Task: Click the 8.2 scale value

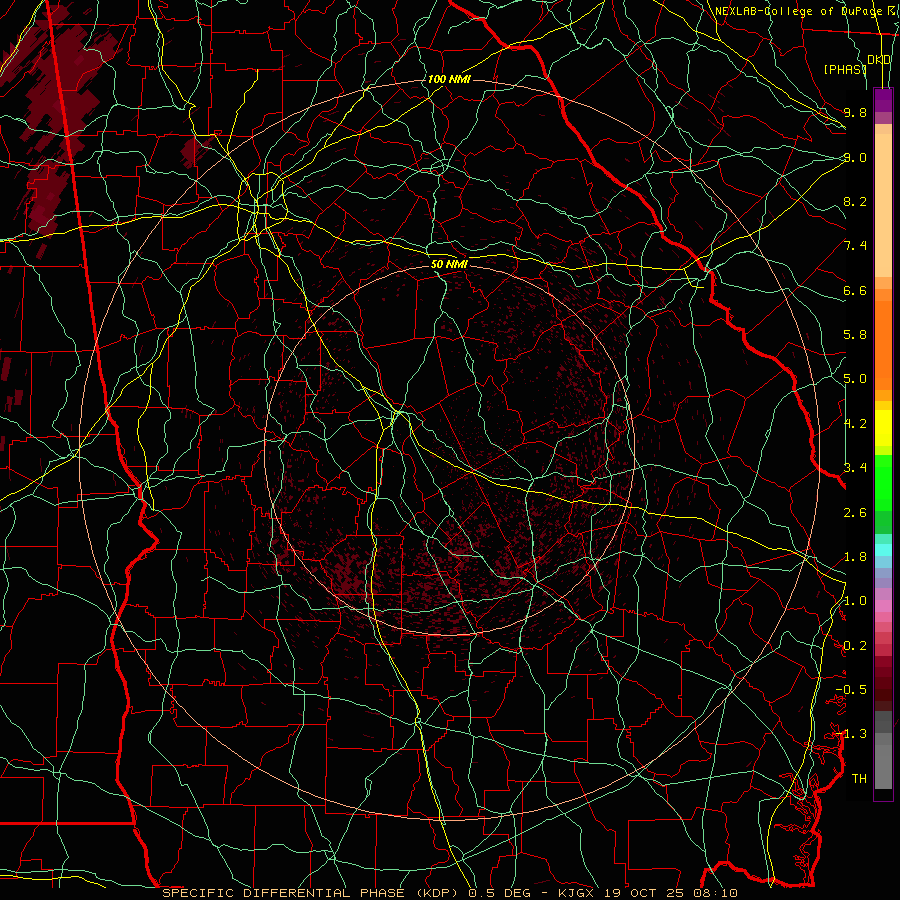Action: point(855,201)
